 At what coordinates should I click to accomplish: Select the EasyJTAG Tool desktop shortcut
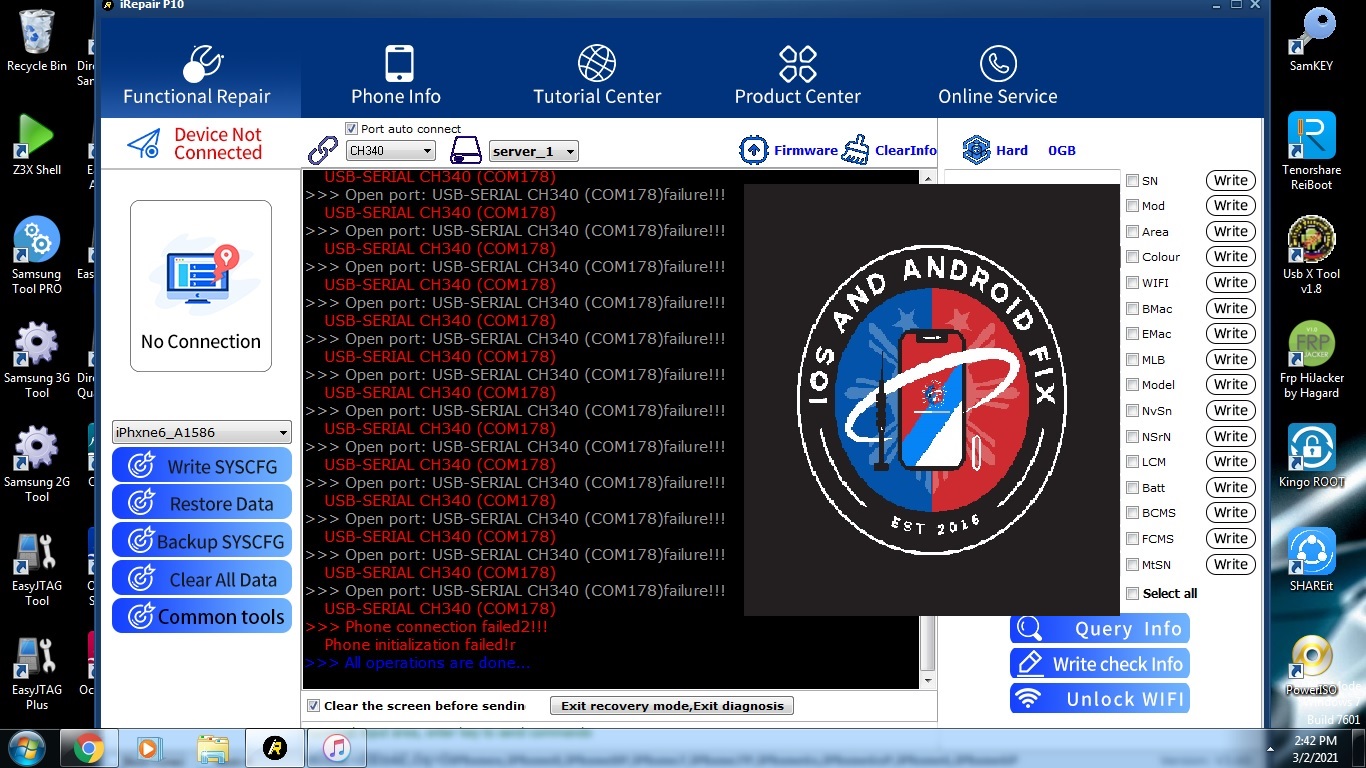pos(37,569)
